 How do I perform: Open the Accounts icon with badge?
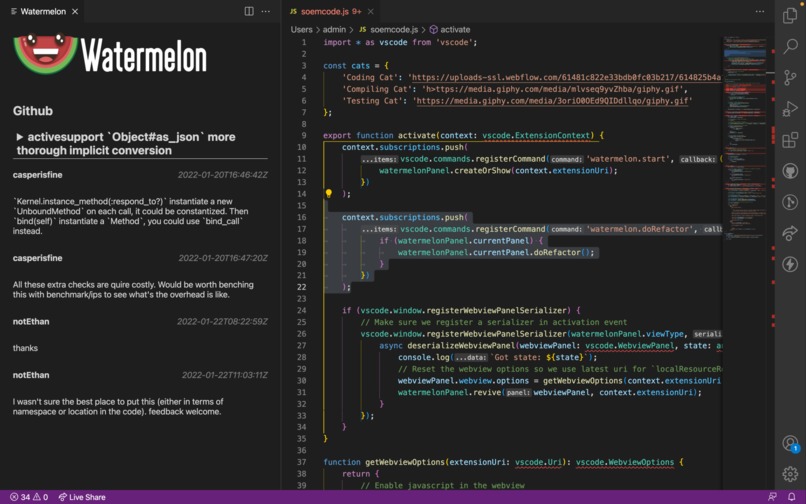pos(790,443)
